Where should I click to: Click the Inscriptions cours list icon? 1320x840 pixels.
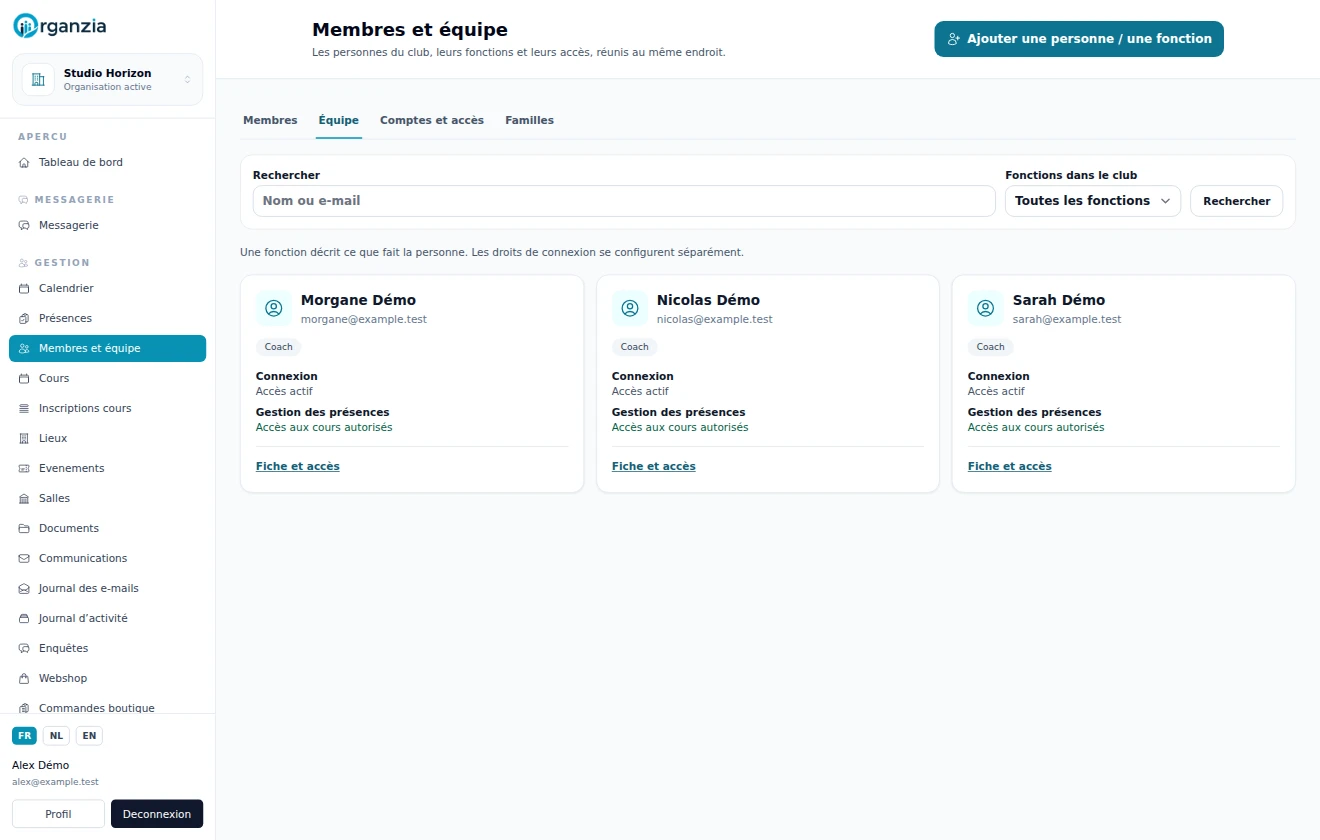24,408
